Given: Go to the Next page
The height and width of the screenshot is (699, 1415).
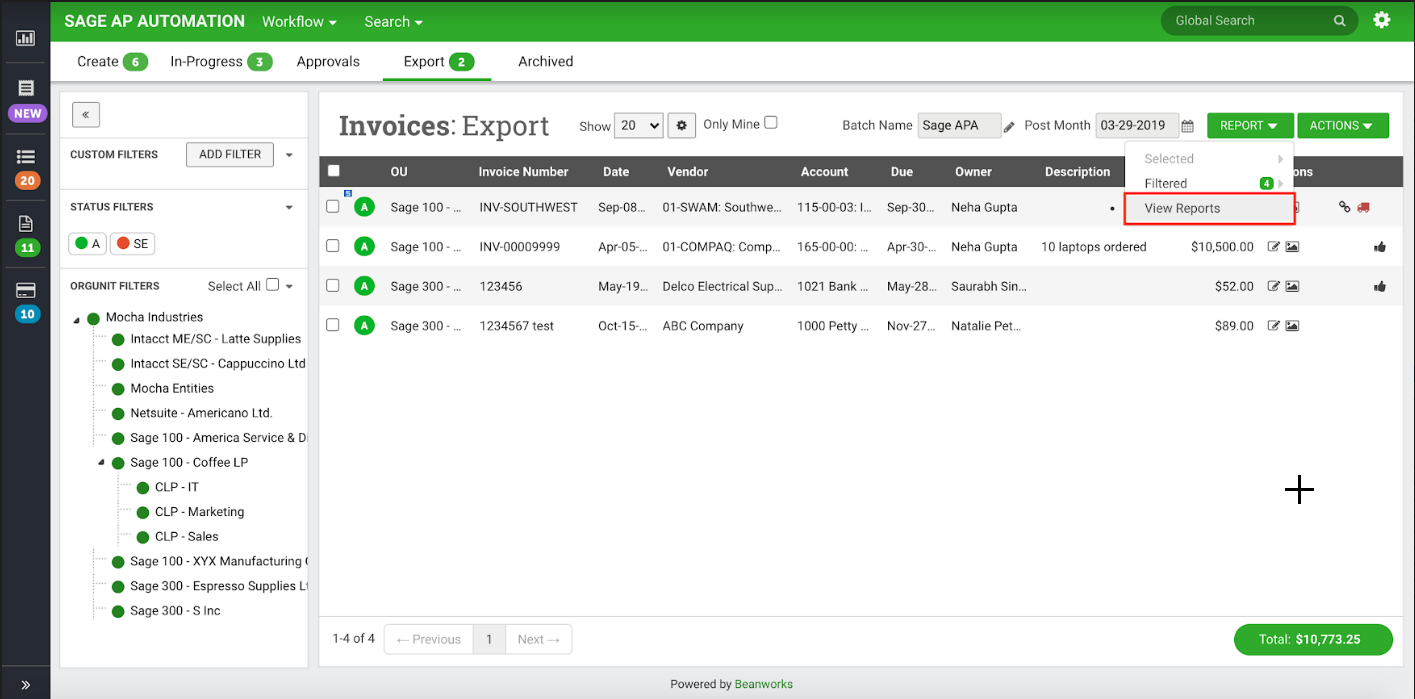Looking at the screenshot, I should (538, 639).
